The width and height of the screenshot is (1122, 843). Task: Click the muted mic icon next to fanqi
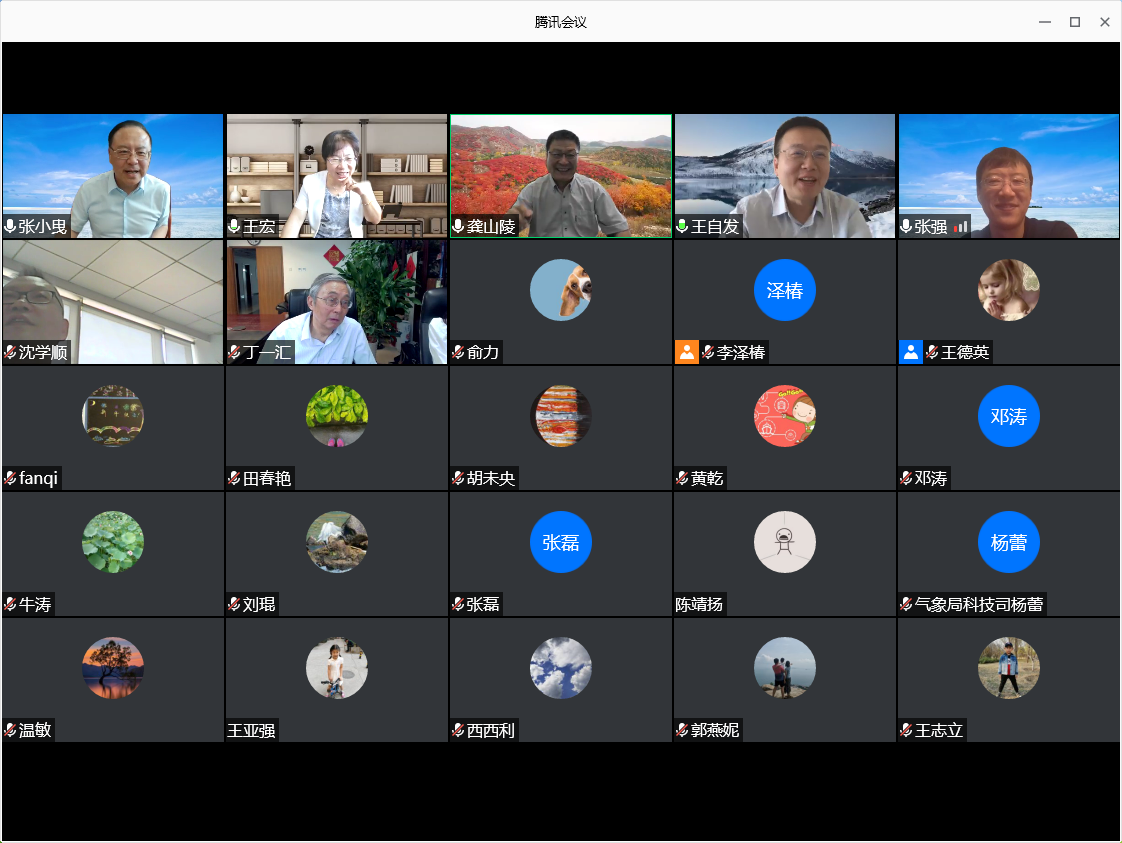(11, 479)
